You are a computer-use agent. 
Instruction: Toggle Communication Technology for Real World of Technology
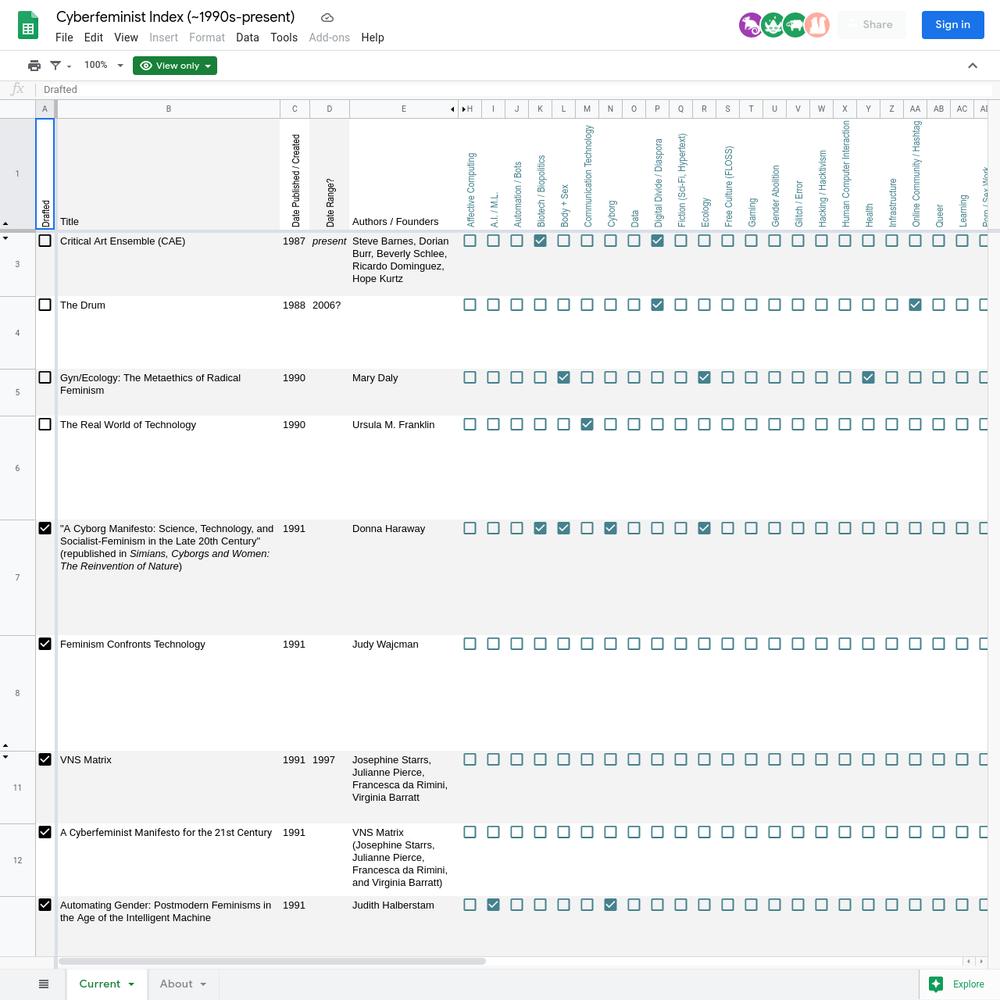587,425
